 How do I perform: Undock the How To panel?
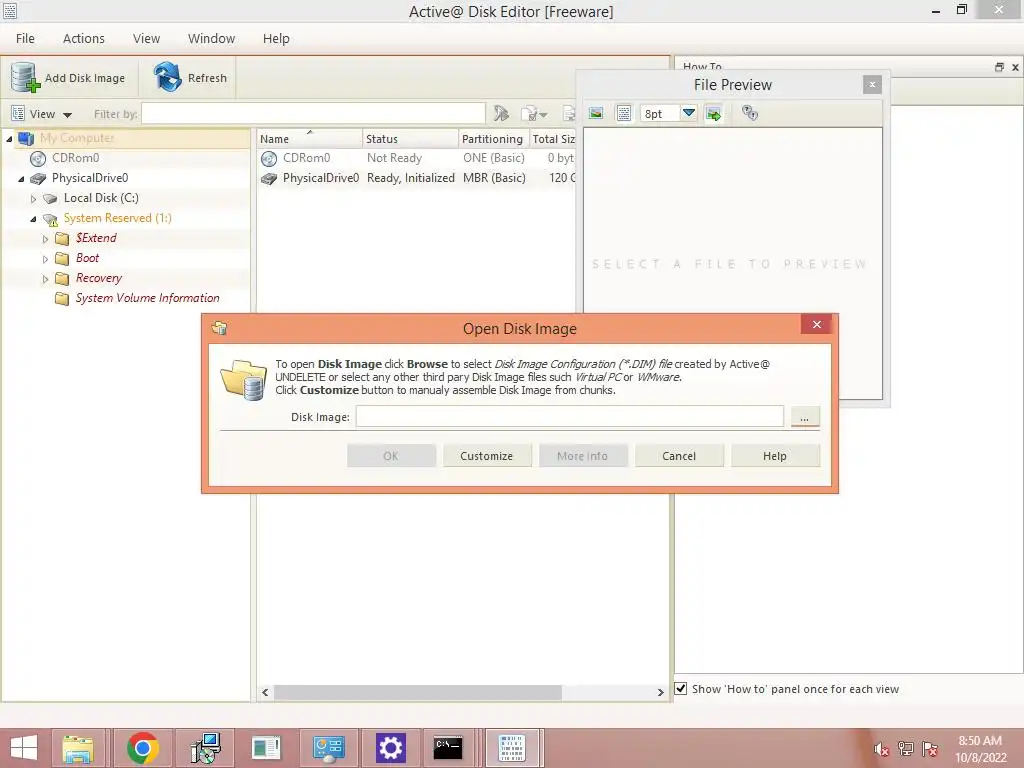pos(999,67)
